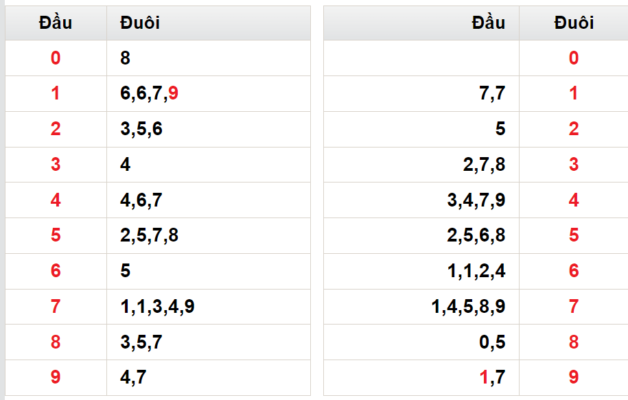Screen dimensions: 628x400
Task: Click the right table's Đầu column header
Action: 421,23
